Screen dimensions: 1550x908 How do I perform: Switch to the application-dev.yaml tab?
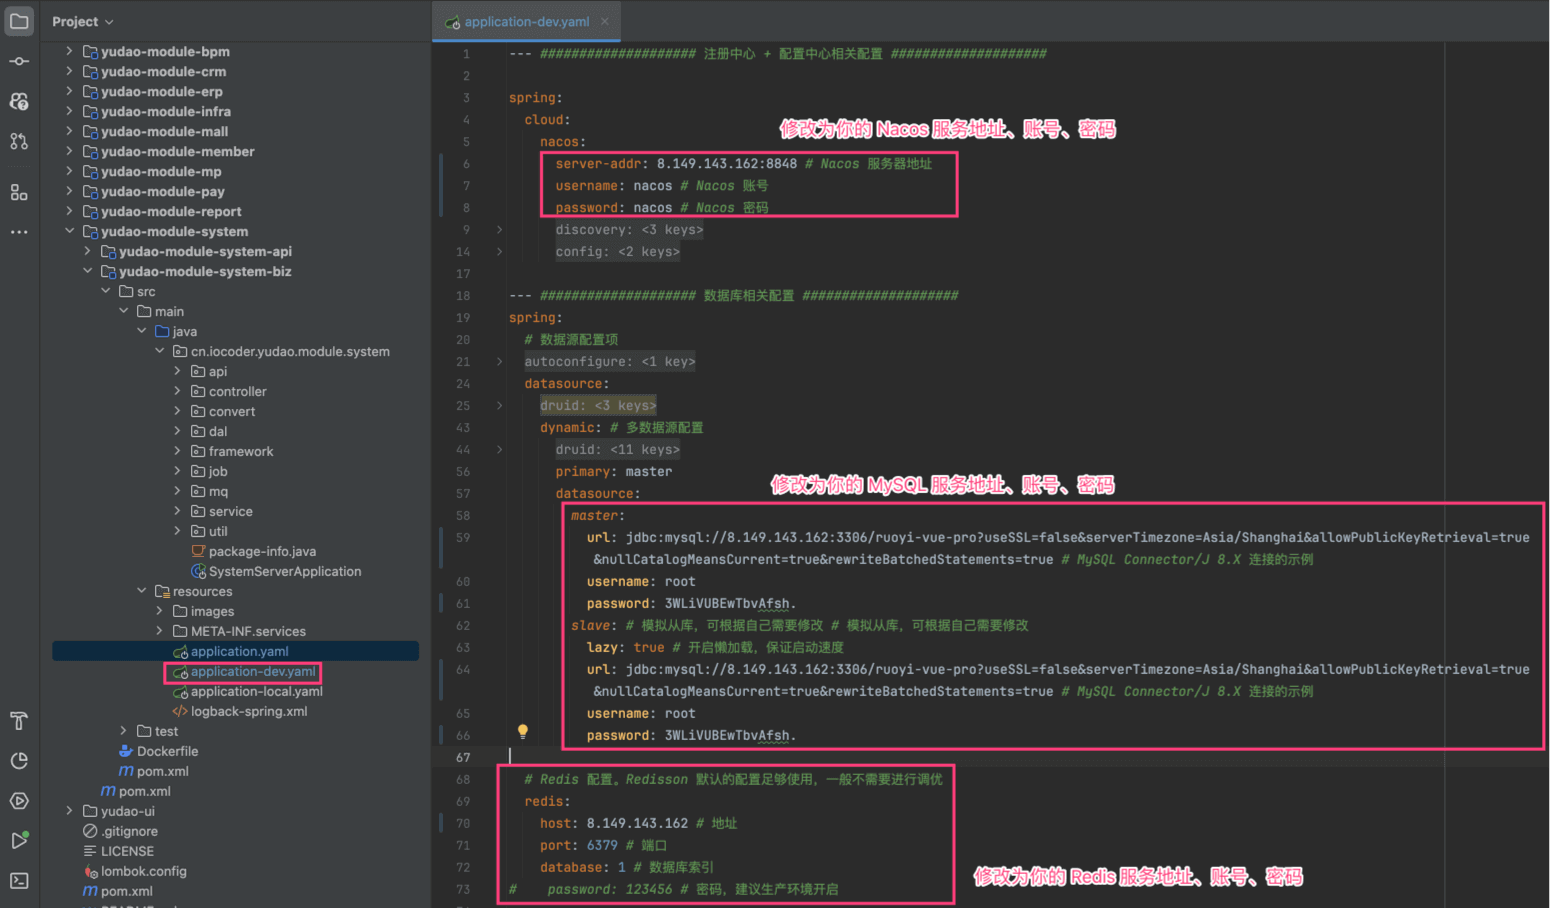click(526, 22)
